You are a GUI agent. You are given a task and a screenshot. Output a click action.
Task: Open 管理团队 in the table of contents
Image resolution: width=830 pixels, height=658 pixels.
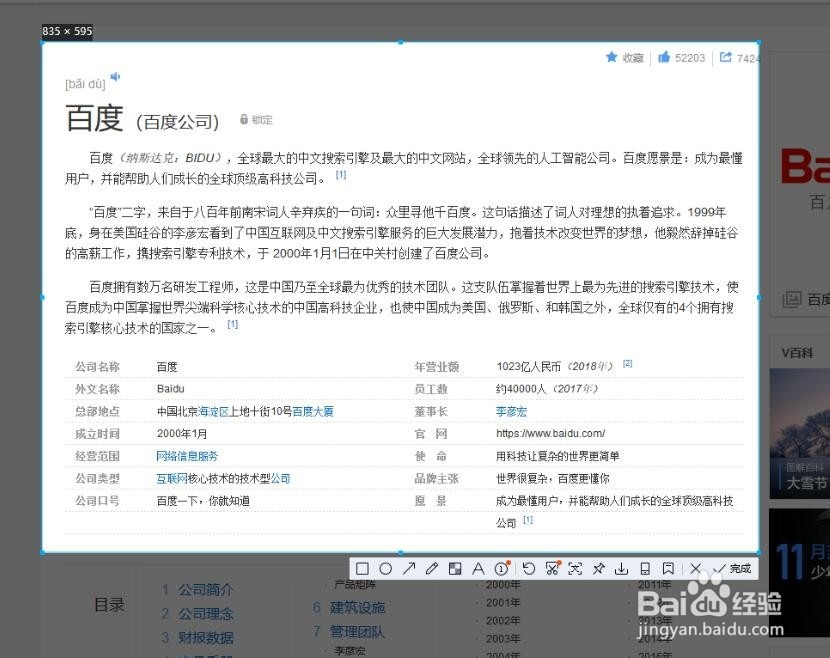pyautogui.click(x=357, y=632)
